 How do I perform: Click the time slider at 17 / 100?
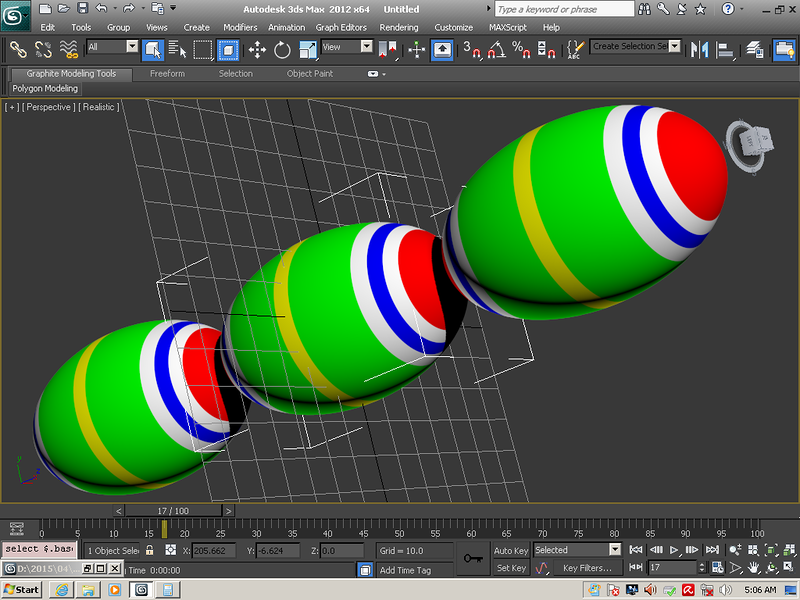173,510
